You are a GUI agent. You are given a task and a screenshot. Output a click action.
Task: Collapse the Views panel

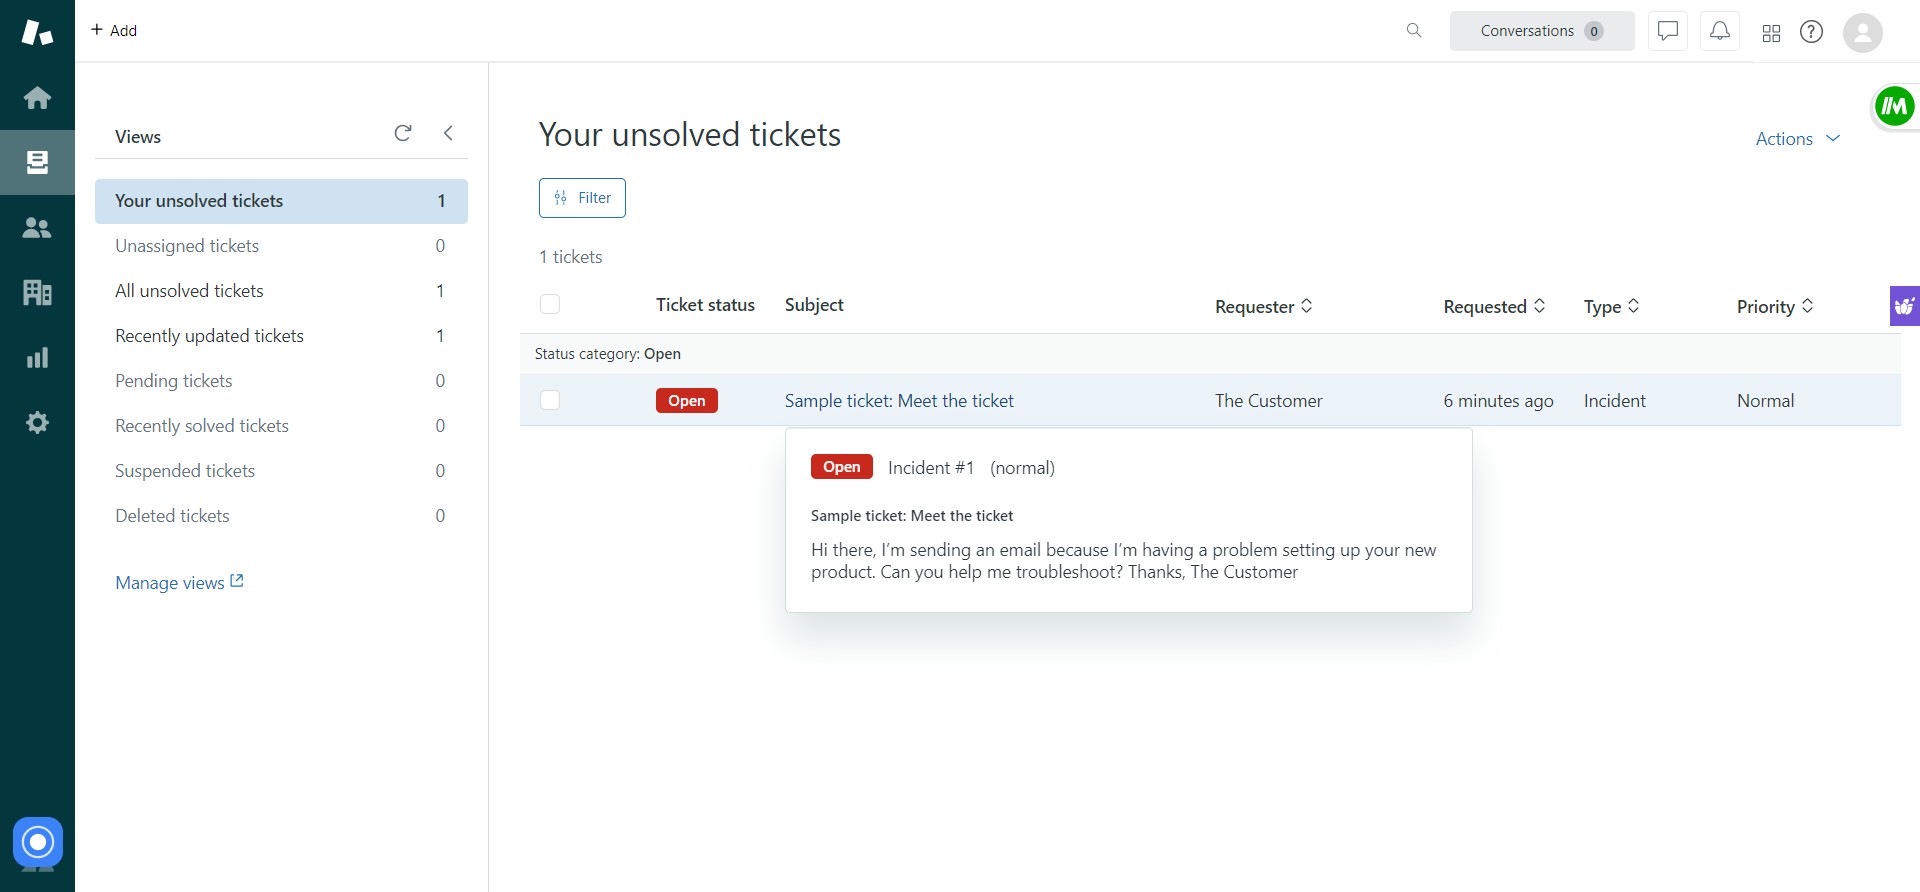tap(448, 132)
